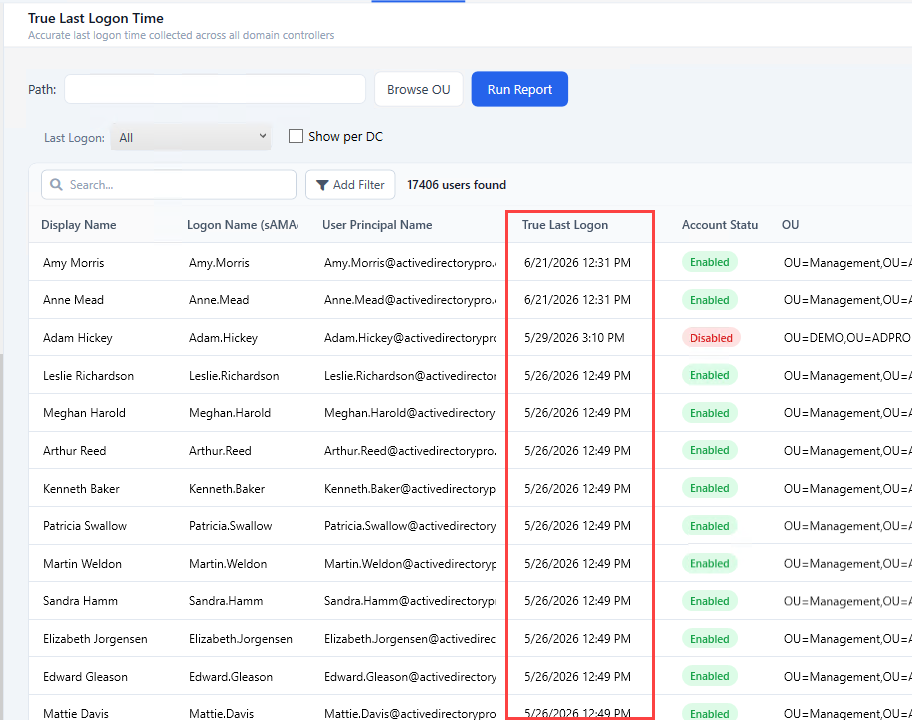Click the funnel filter icon
Viewport: 912px width, 720px height.
322,185
